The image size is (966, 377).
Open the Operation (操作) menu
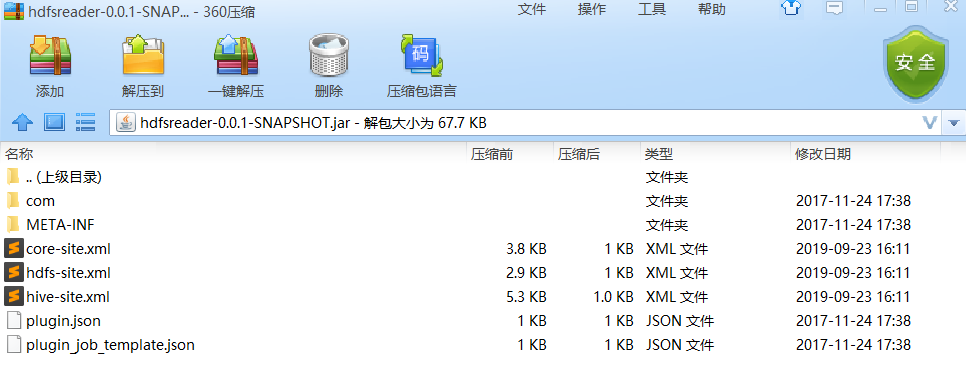592,9
